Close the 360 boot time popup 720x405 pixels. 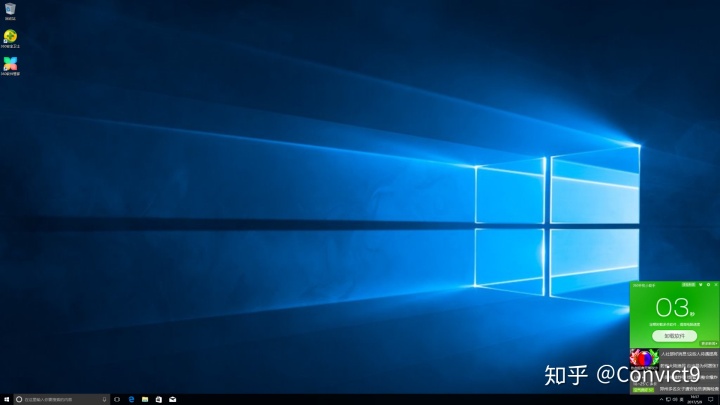716,285
